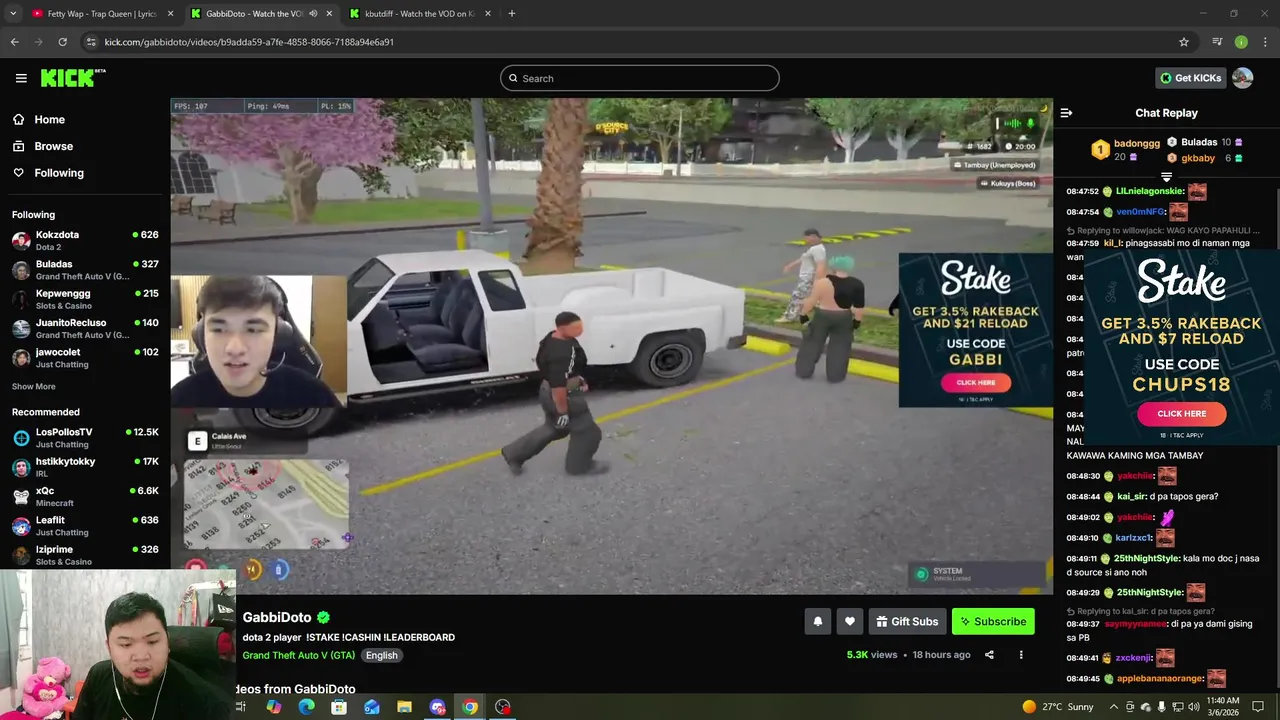Click Google Chrome taskbar icon
Screen dimensions: 1280x720
click(x=469, y=707)
